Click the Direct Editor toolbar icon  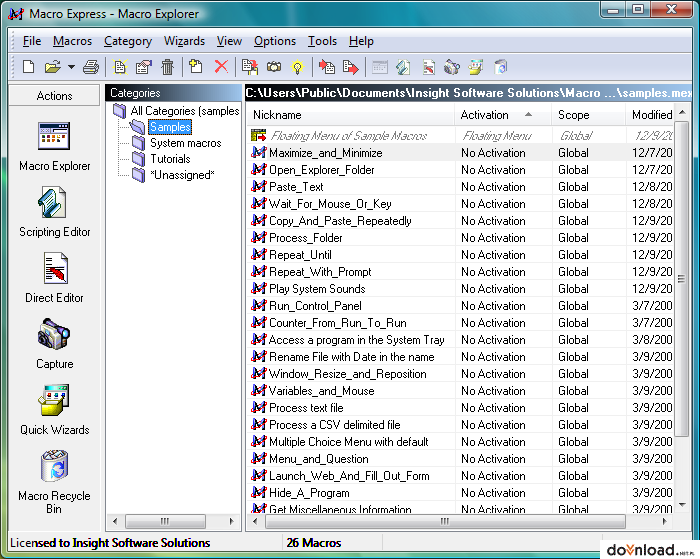coord(429,67)
